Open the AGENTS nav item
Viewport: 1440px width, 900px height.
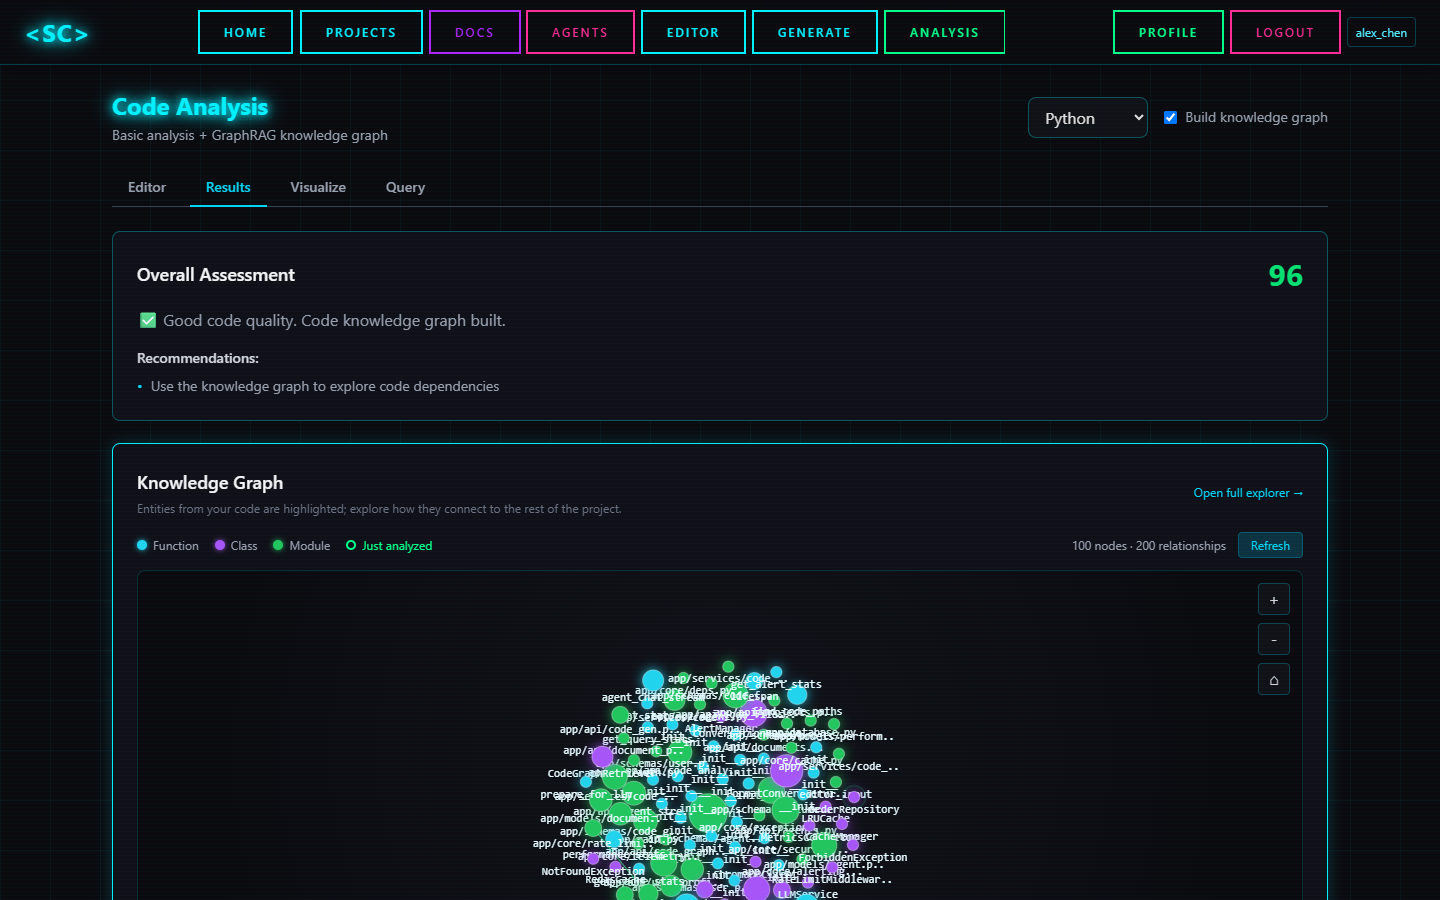(x=580, y=32)
